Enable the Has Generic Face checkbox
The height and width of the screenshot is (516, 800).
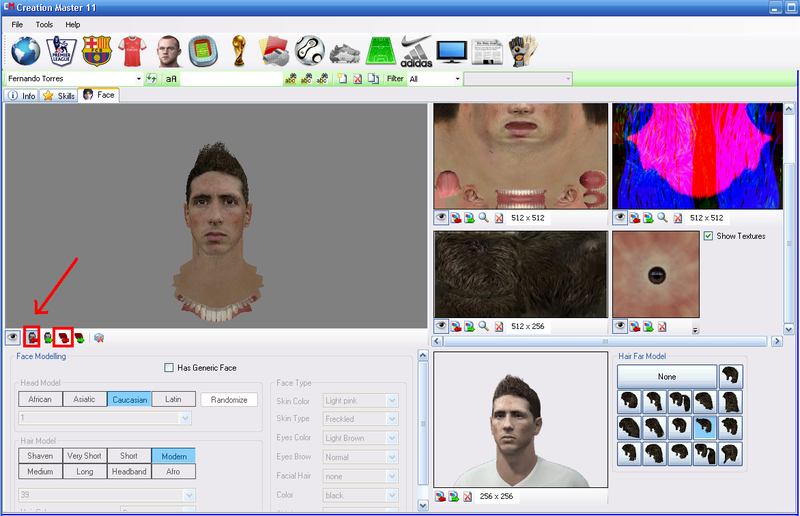(169, 368)
